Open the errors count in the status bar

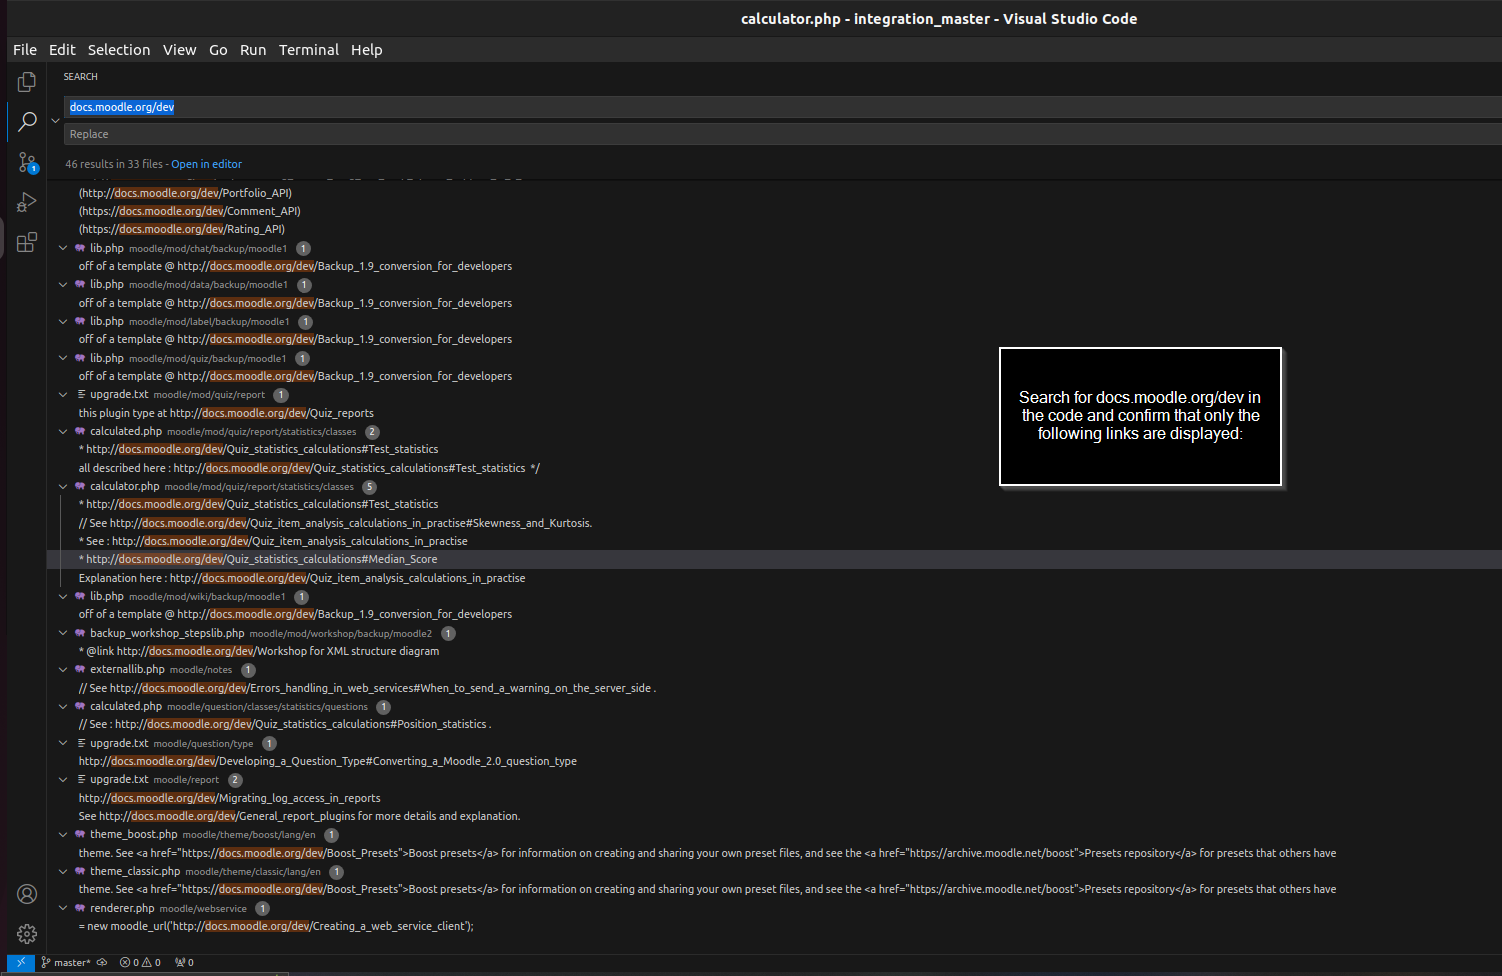click(x=129, y=962)
